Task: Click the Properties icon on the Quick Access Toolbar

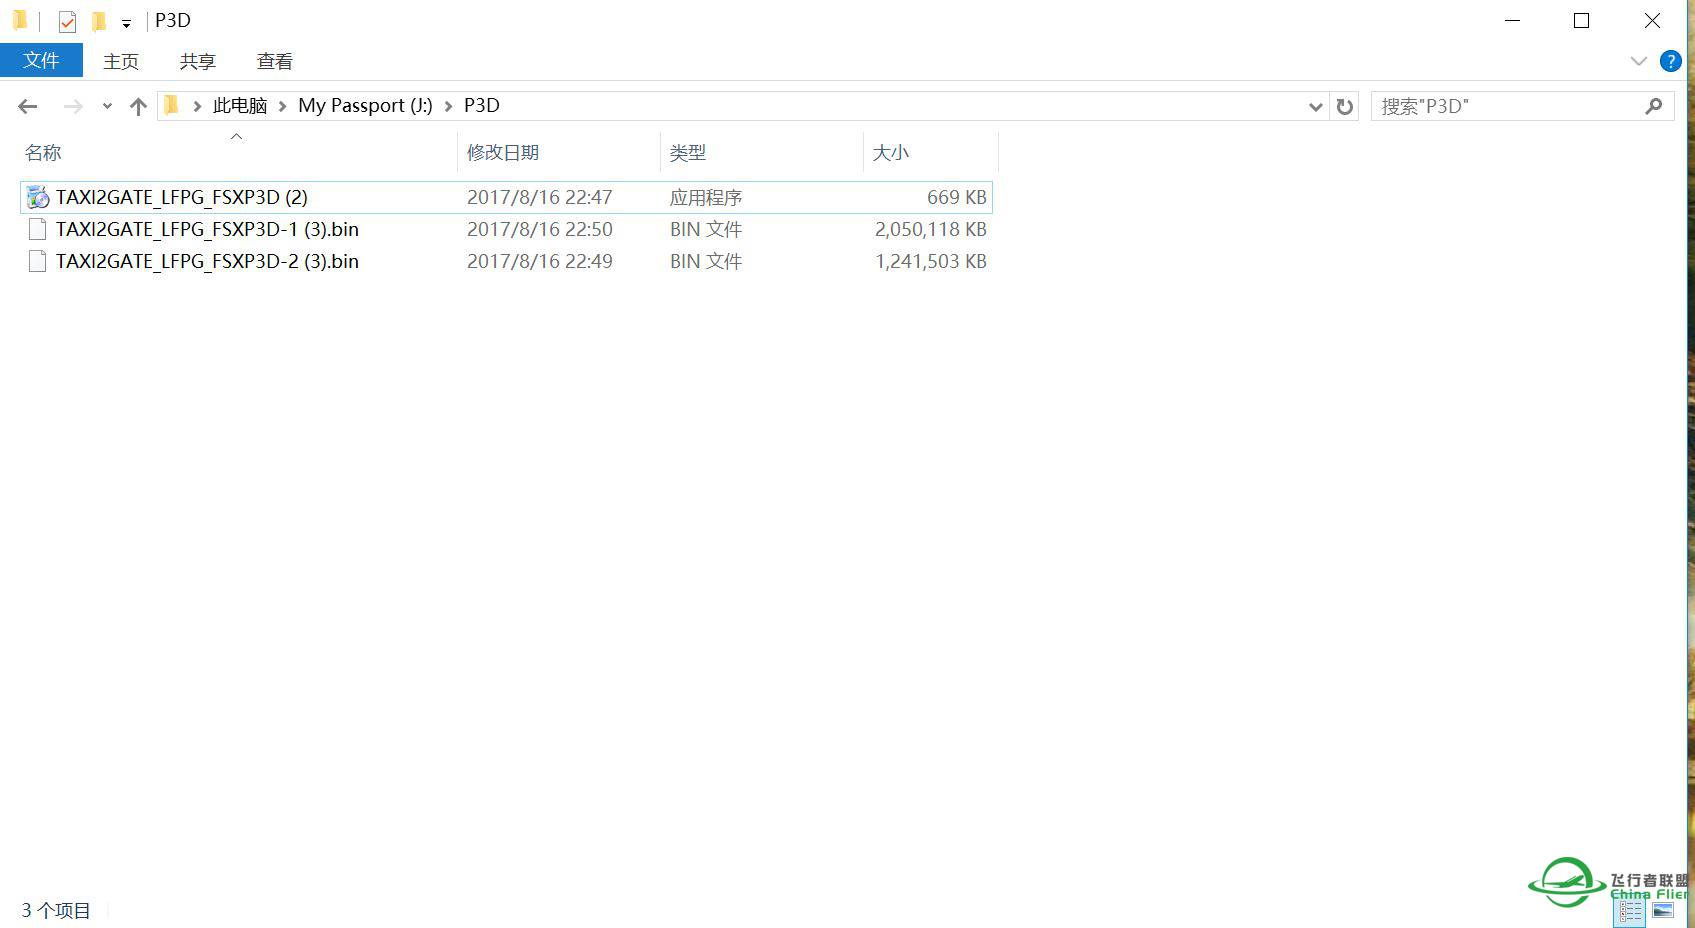Action: click(x=66, y=20)
